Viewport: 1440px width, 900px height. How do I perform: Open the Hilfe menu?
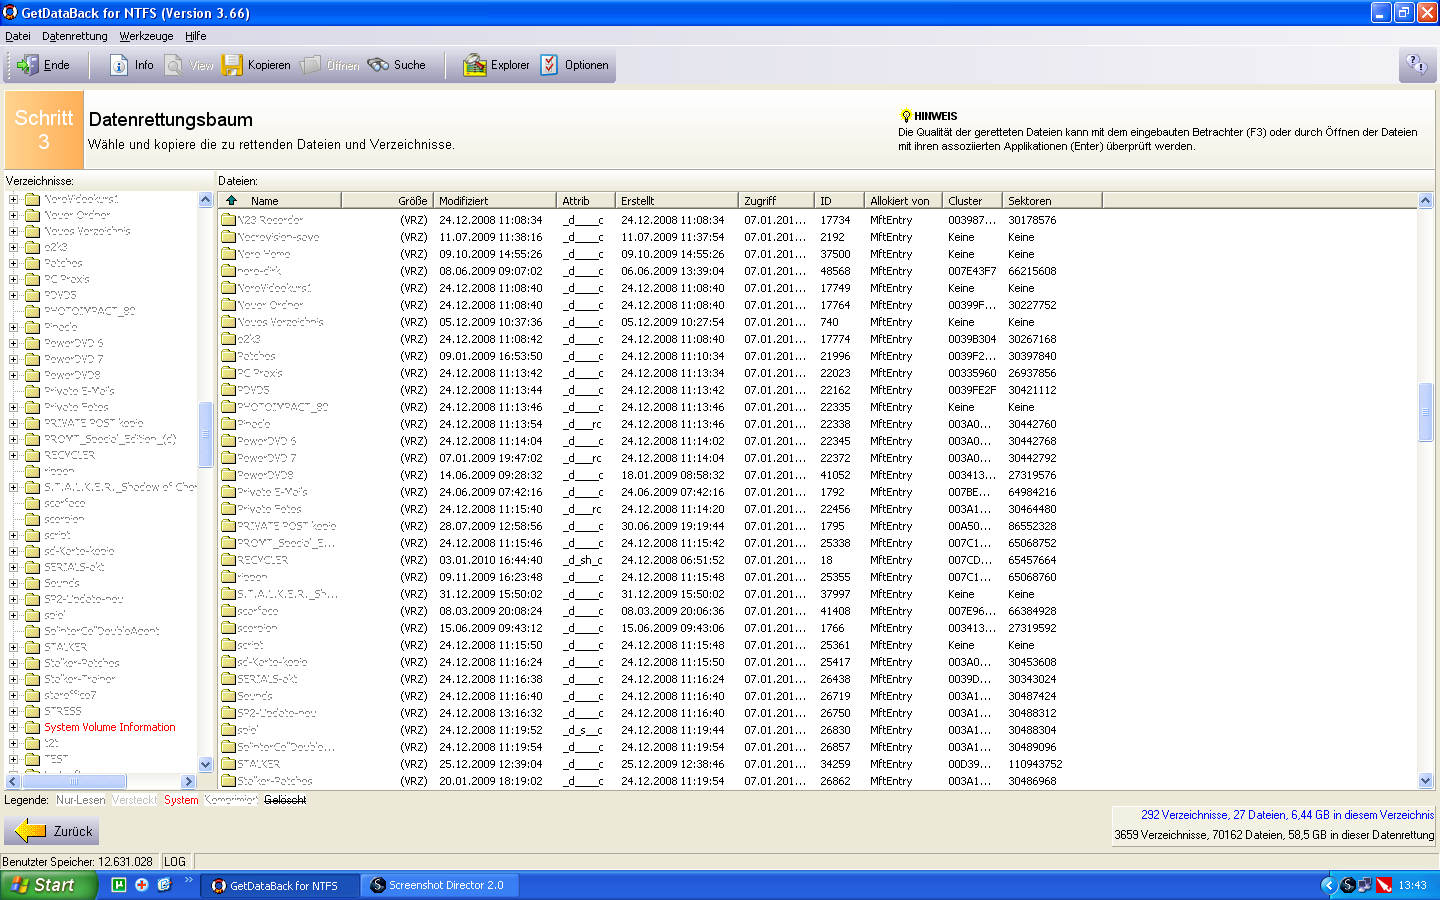[x=196, y=36]
